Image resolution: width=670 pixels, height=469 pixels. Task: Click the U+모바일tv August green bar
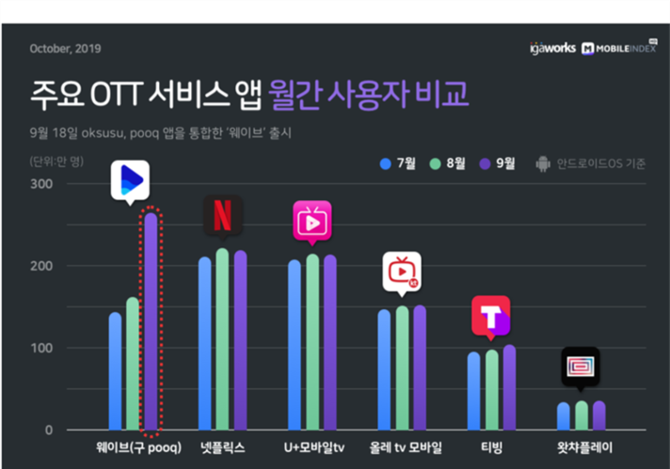312,342
